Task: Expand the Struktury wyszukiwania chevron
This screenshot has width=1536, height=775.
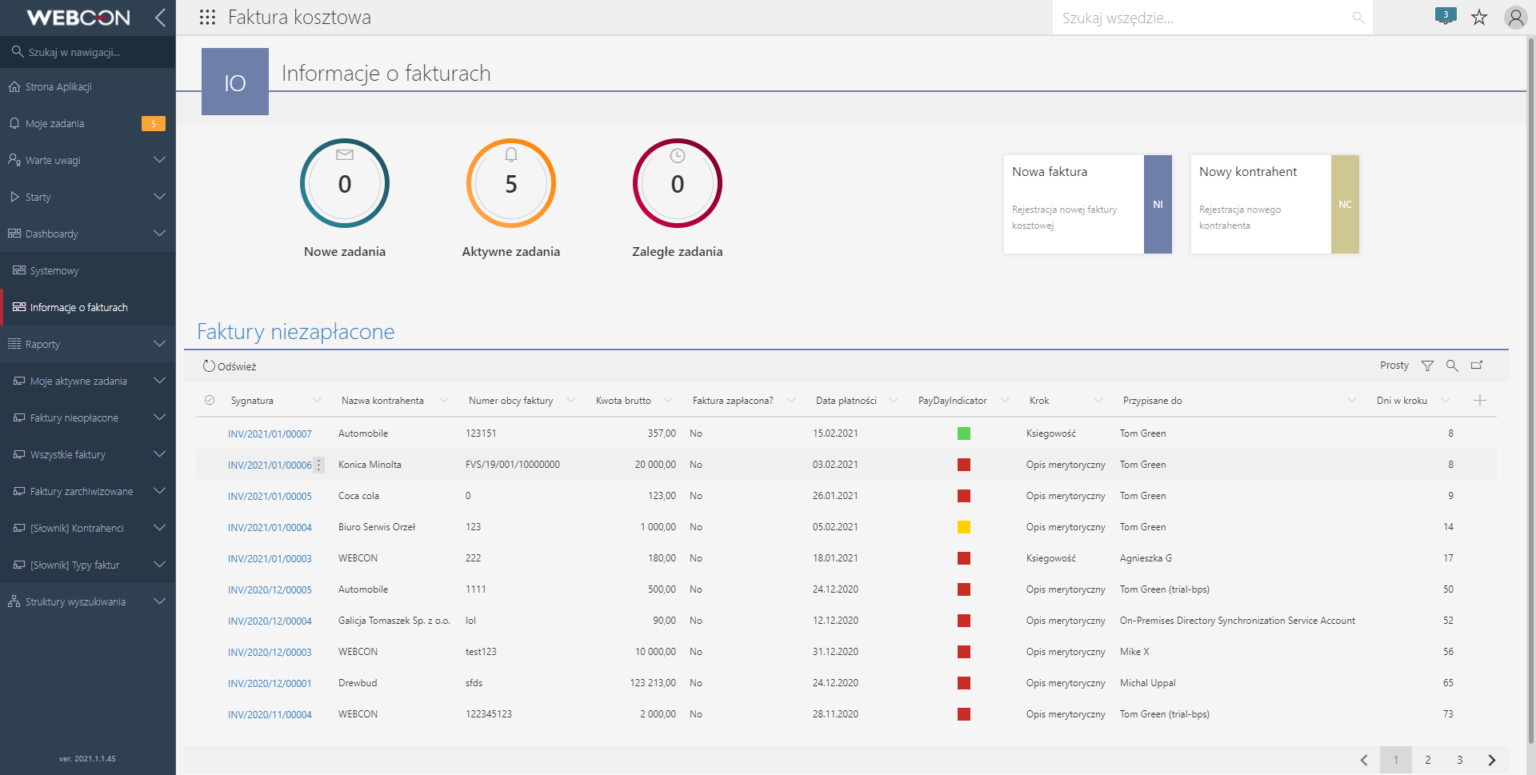Action: click(x=160, y=602)
